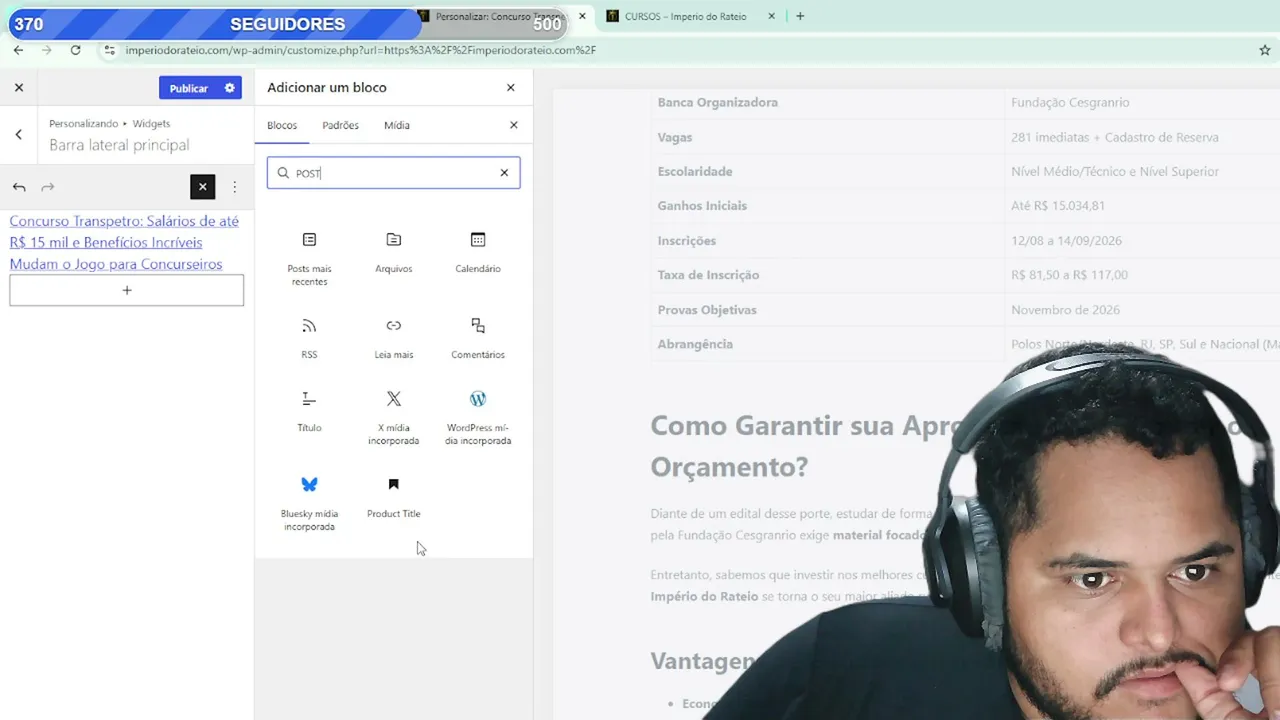The image size is (1280, 720).
Task: Insert the Título block
Action: pos(309,411)
